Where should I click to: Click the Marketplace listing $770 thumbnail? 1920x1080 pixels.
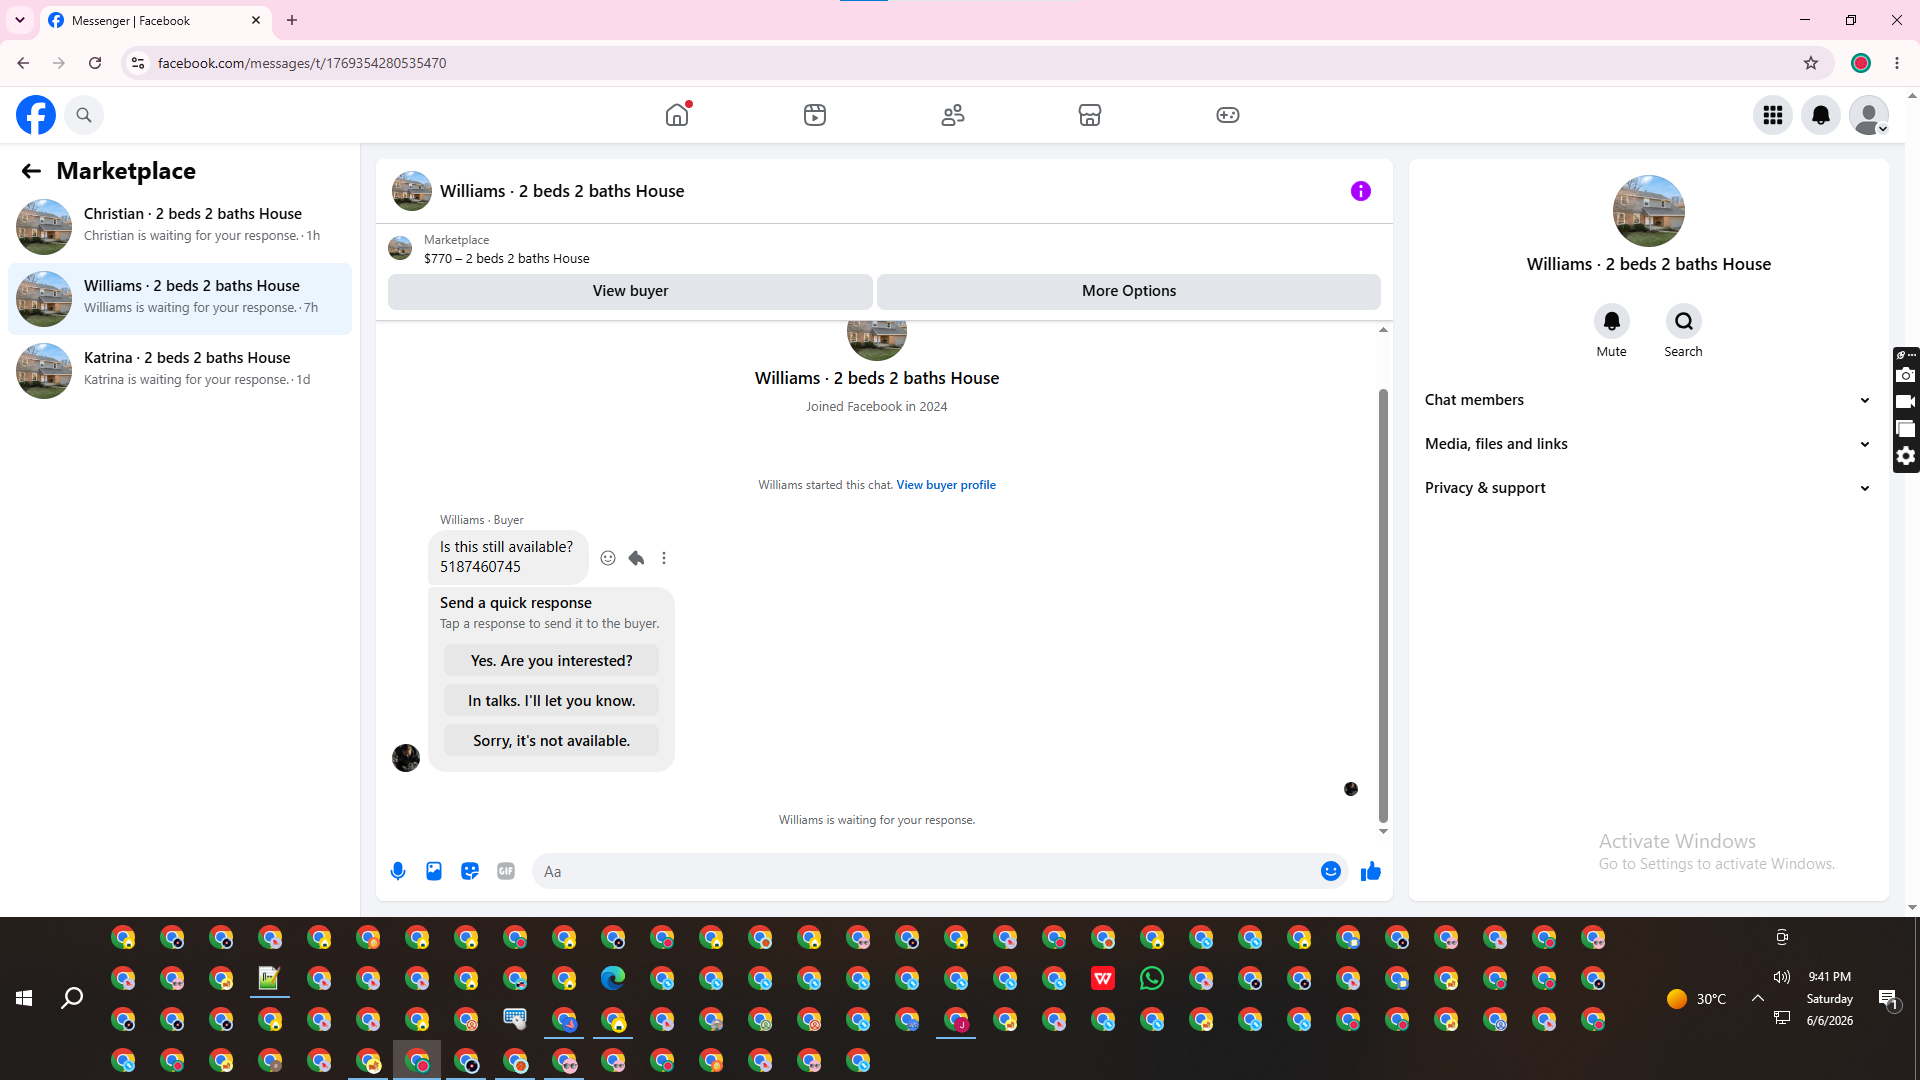400,248
